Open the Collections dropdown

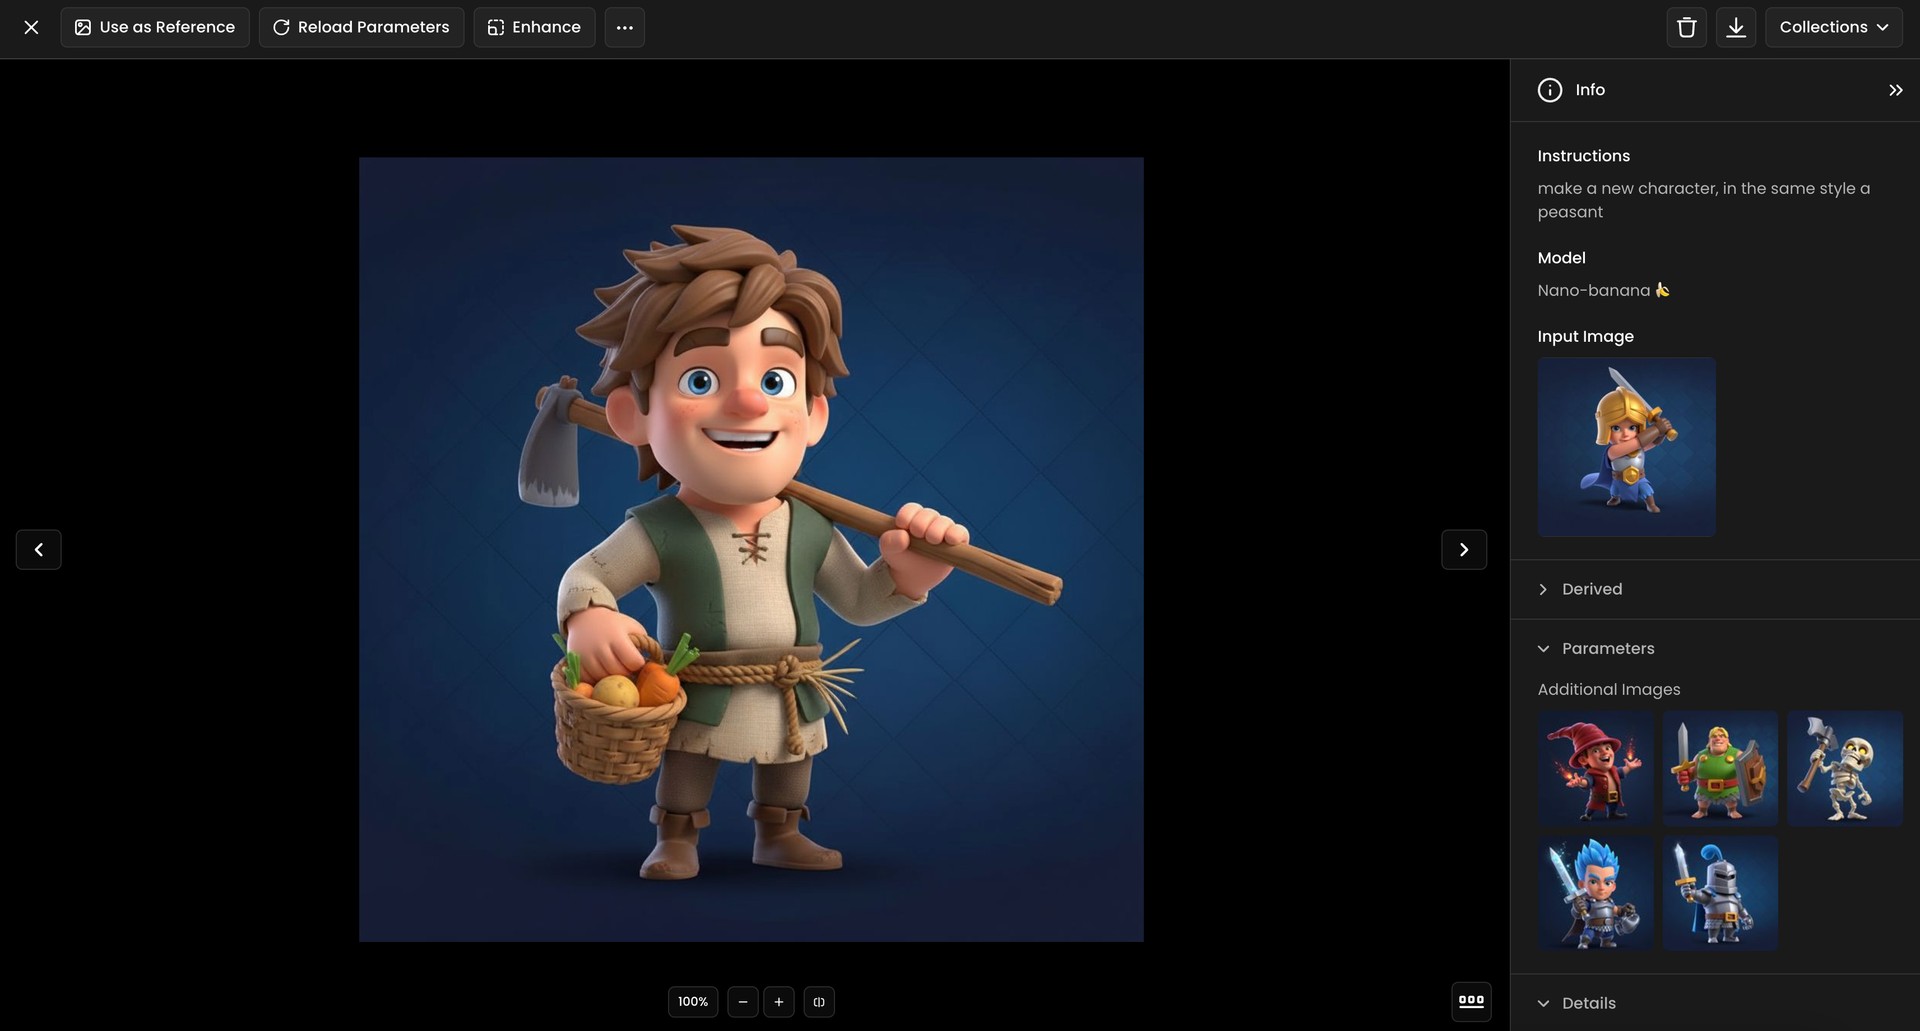[x=1834, y=27]
